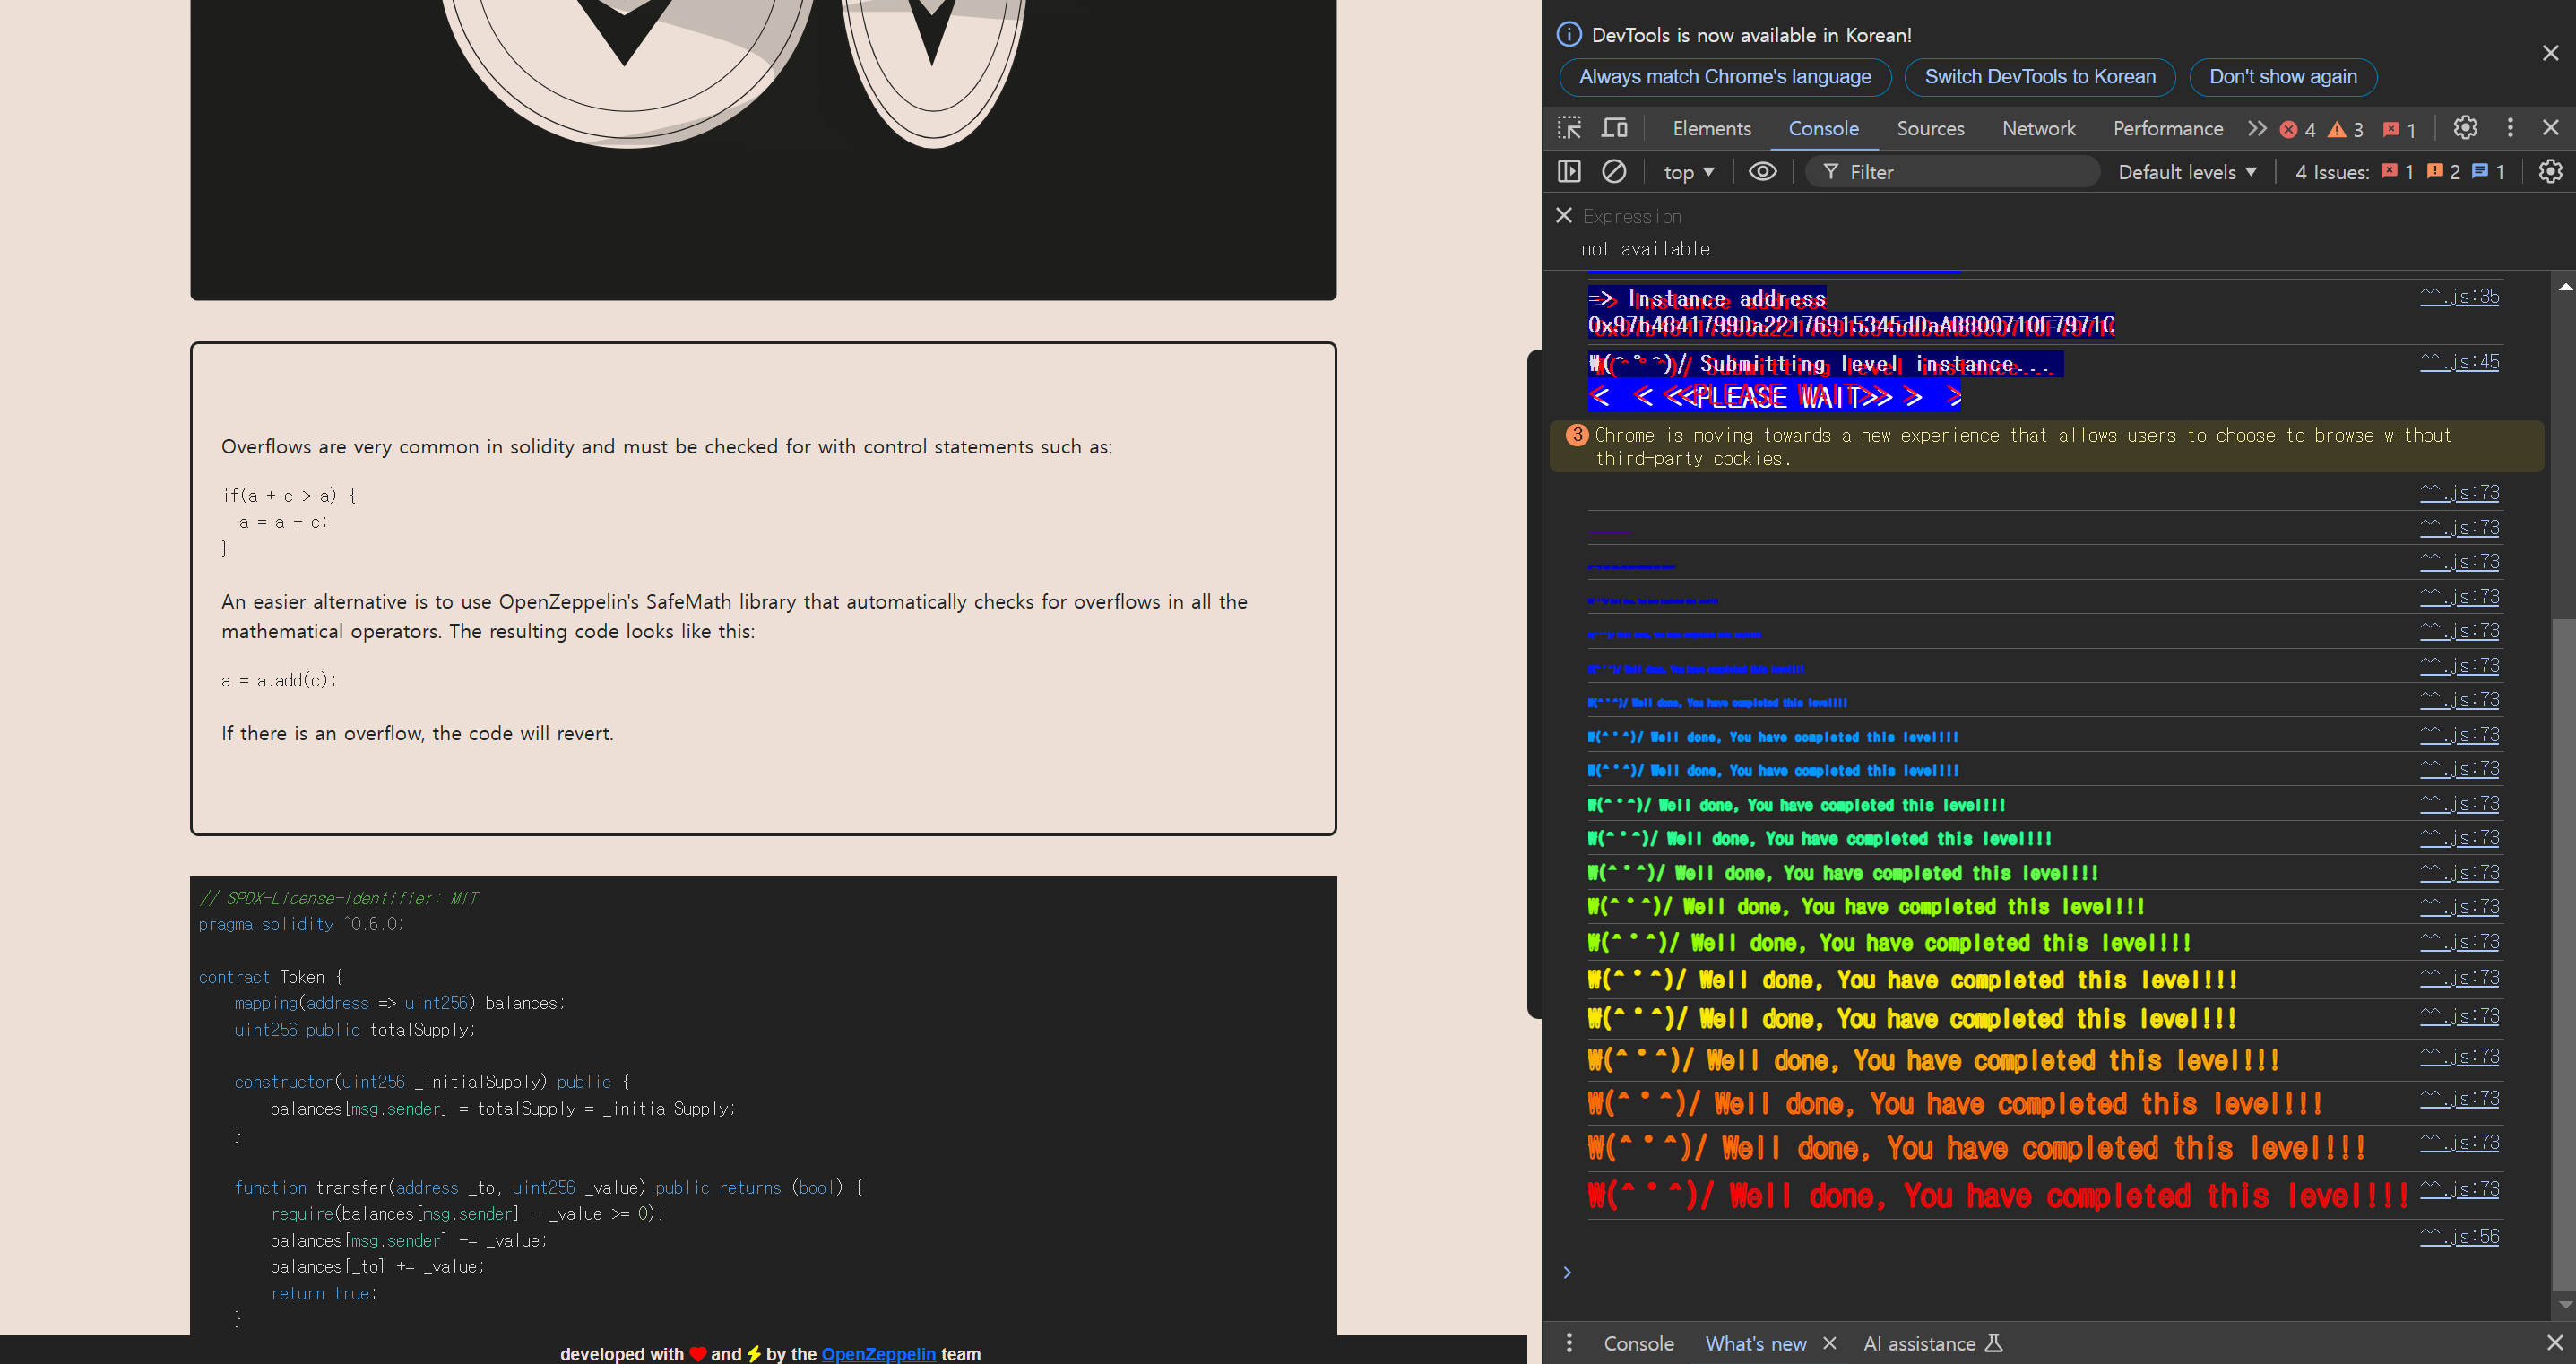Image resolution: width=2576 pixels, height=1364 pixels.
Task: Switch to the Network tab
Action: [x=2038, y=128]
